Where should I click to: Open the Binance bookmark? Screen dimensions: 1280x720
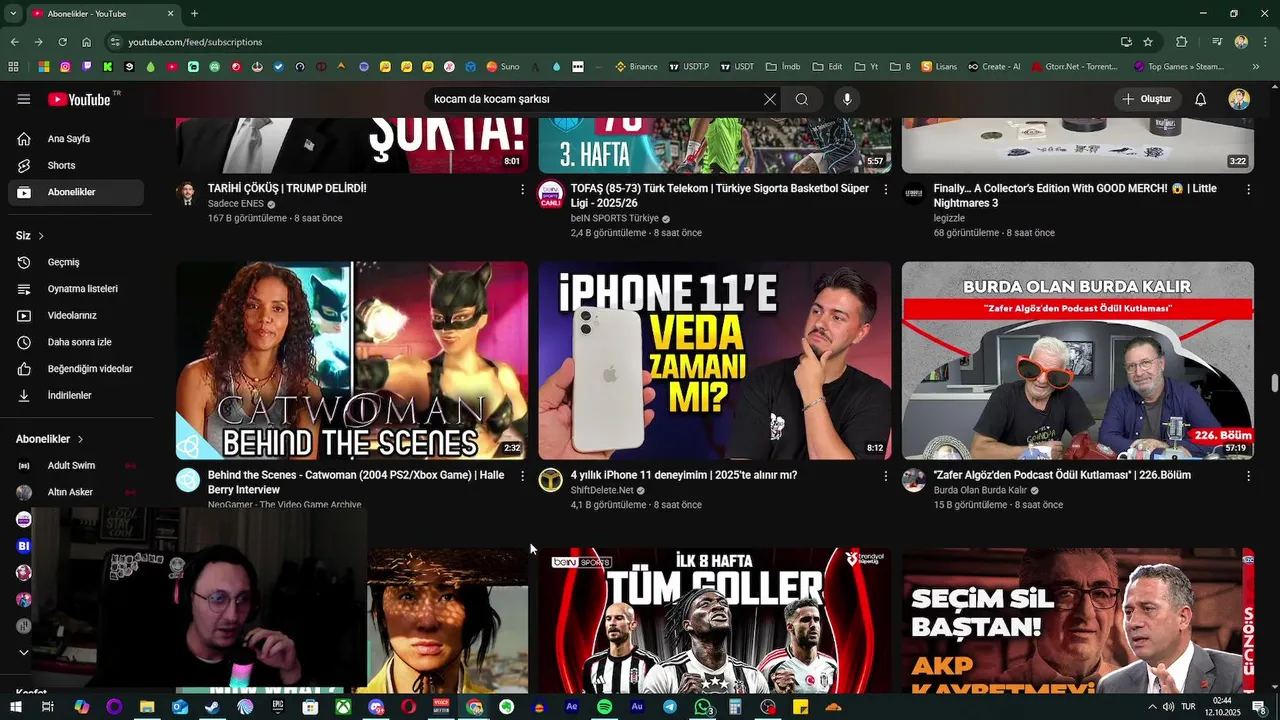click(636, 67)
